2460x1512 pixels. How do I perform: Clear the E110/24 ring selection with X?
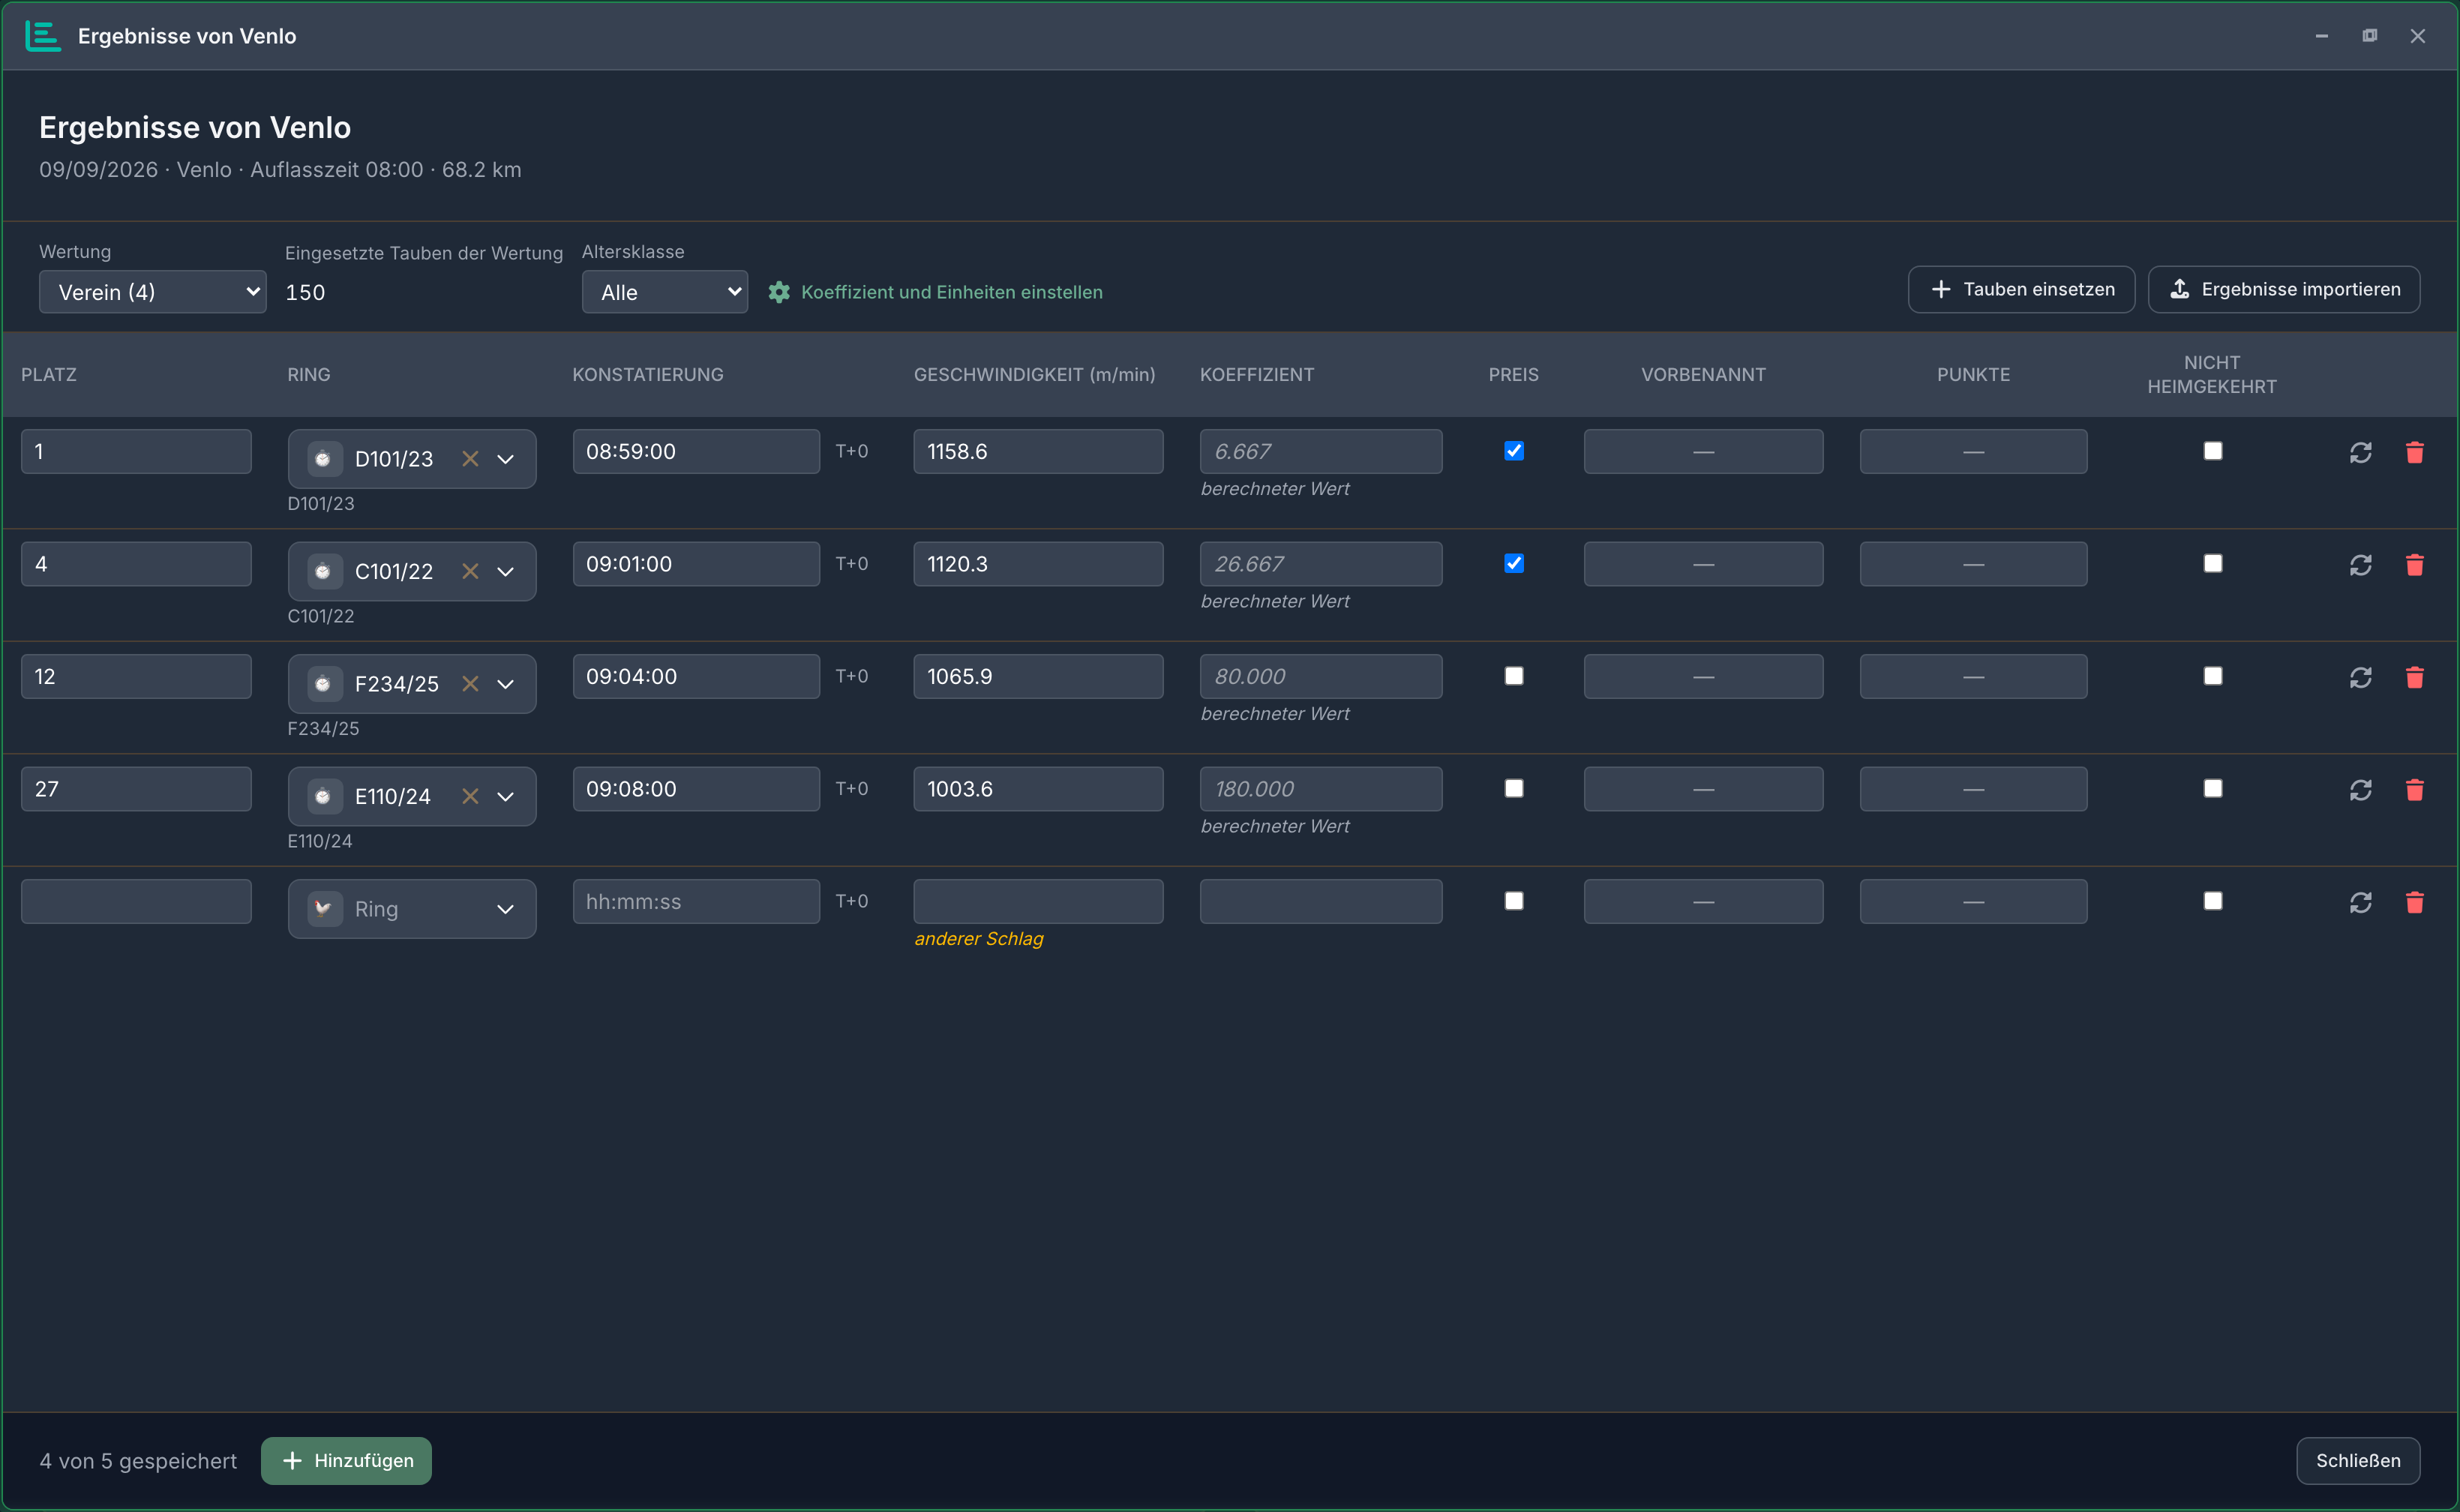tap(470, 796)
